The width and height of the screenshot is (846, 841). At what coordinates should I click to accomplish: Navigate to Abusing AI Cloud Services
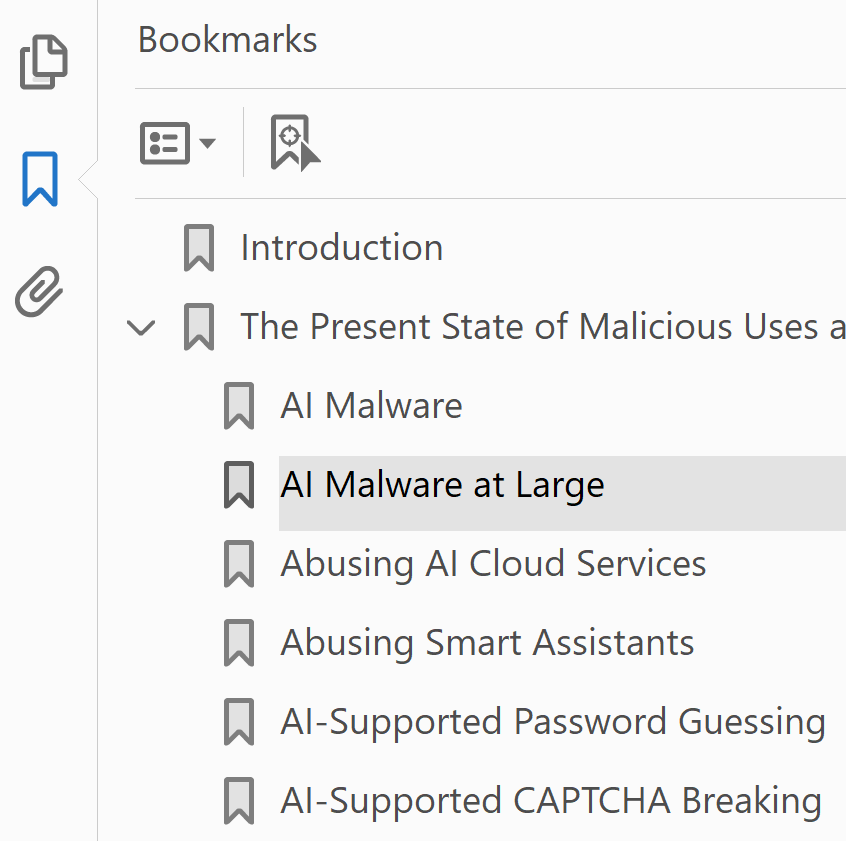494,564
